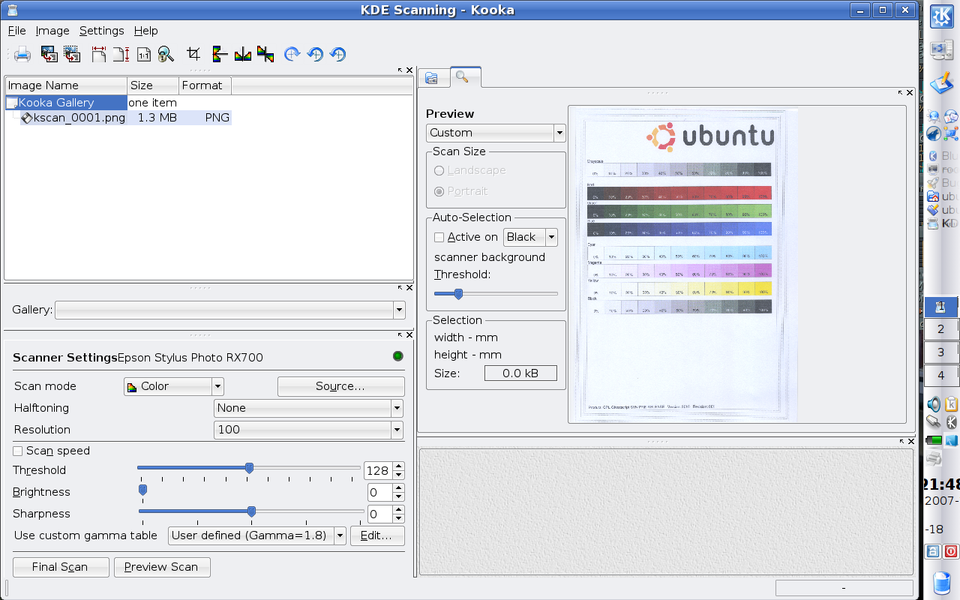The width and height of the screenshot is (960, 600).
Task: Scale image to width icon
Action: pos(99,54)
